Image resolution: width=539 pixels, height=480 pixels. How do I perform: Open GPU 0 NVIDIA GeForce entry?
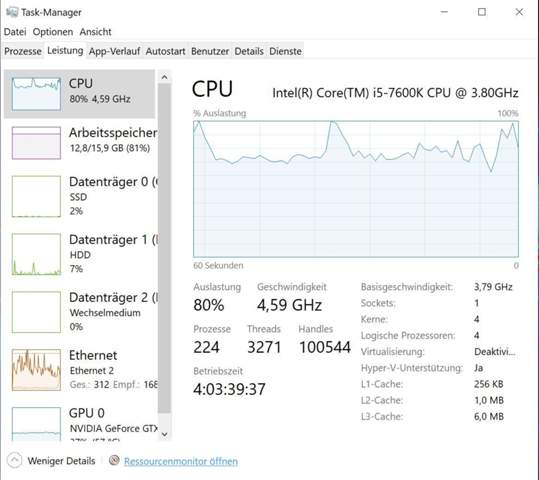pos(80,422)
